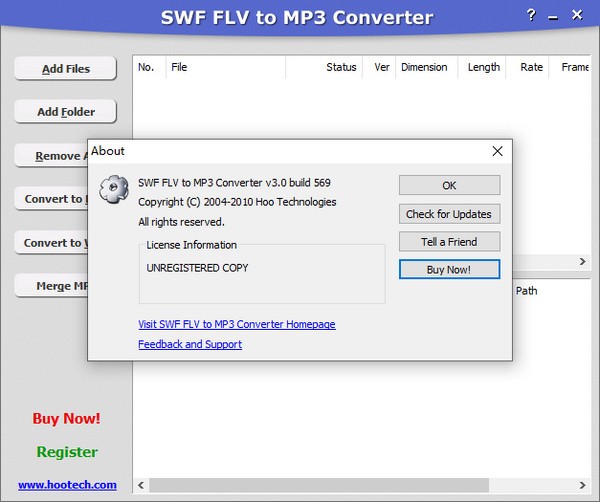600x502 pixels.
Task: Click the green Register link
Action: pyautogui.click(x=67, y=452)
